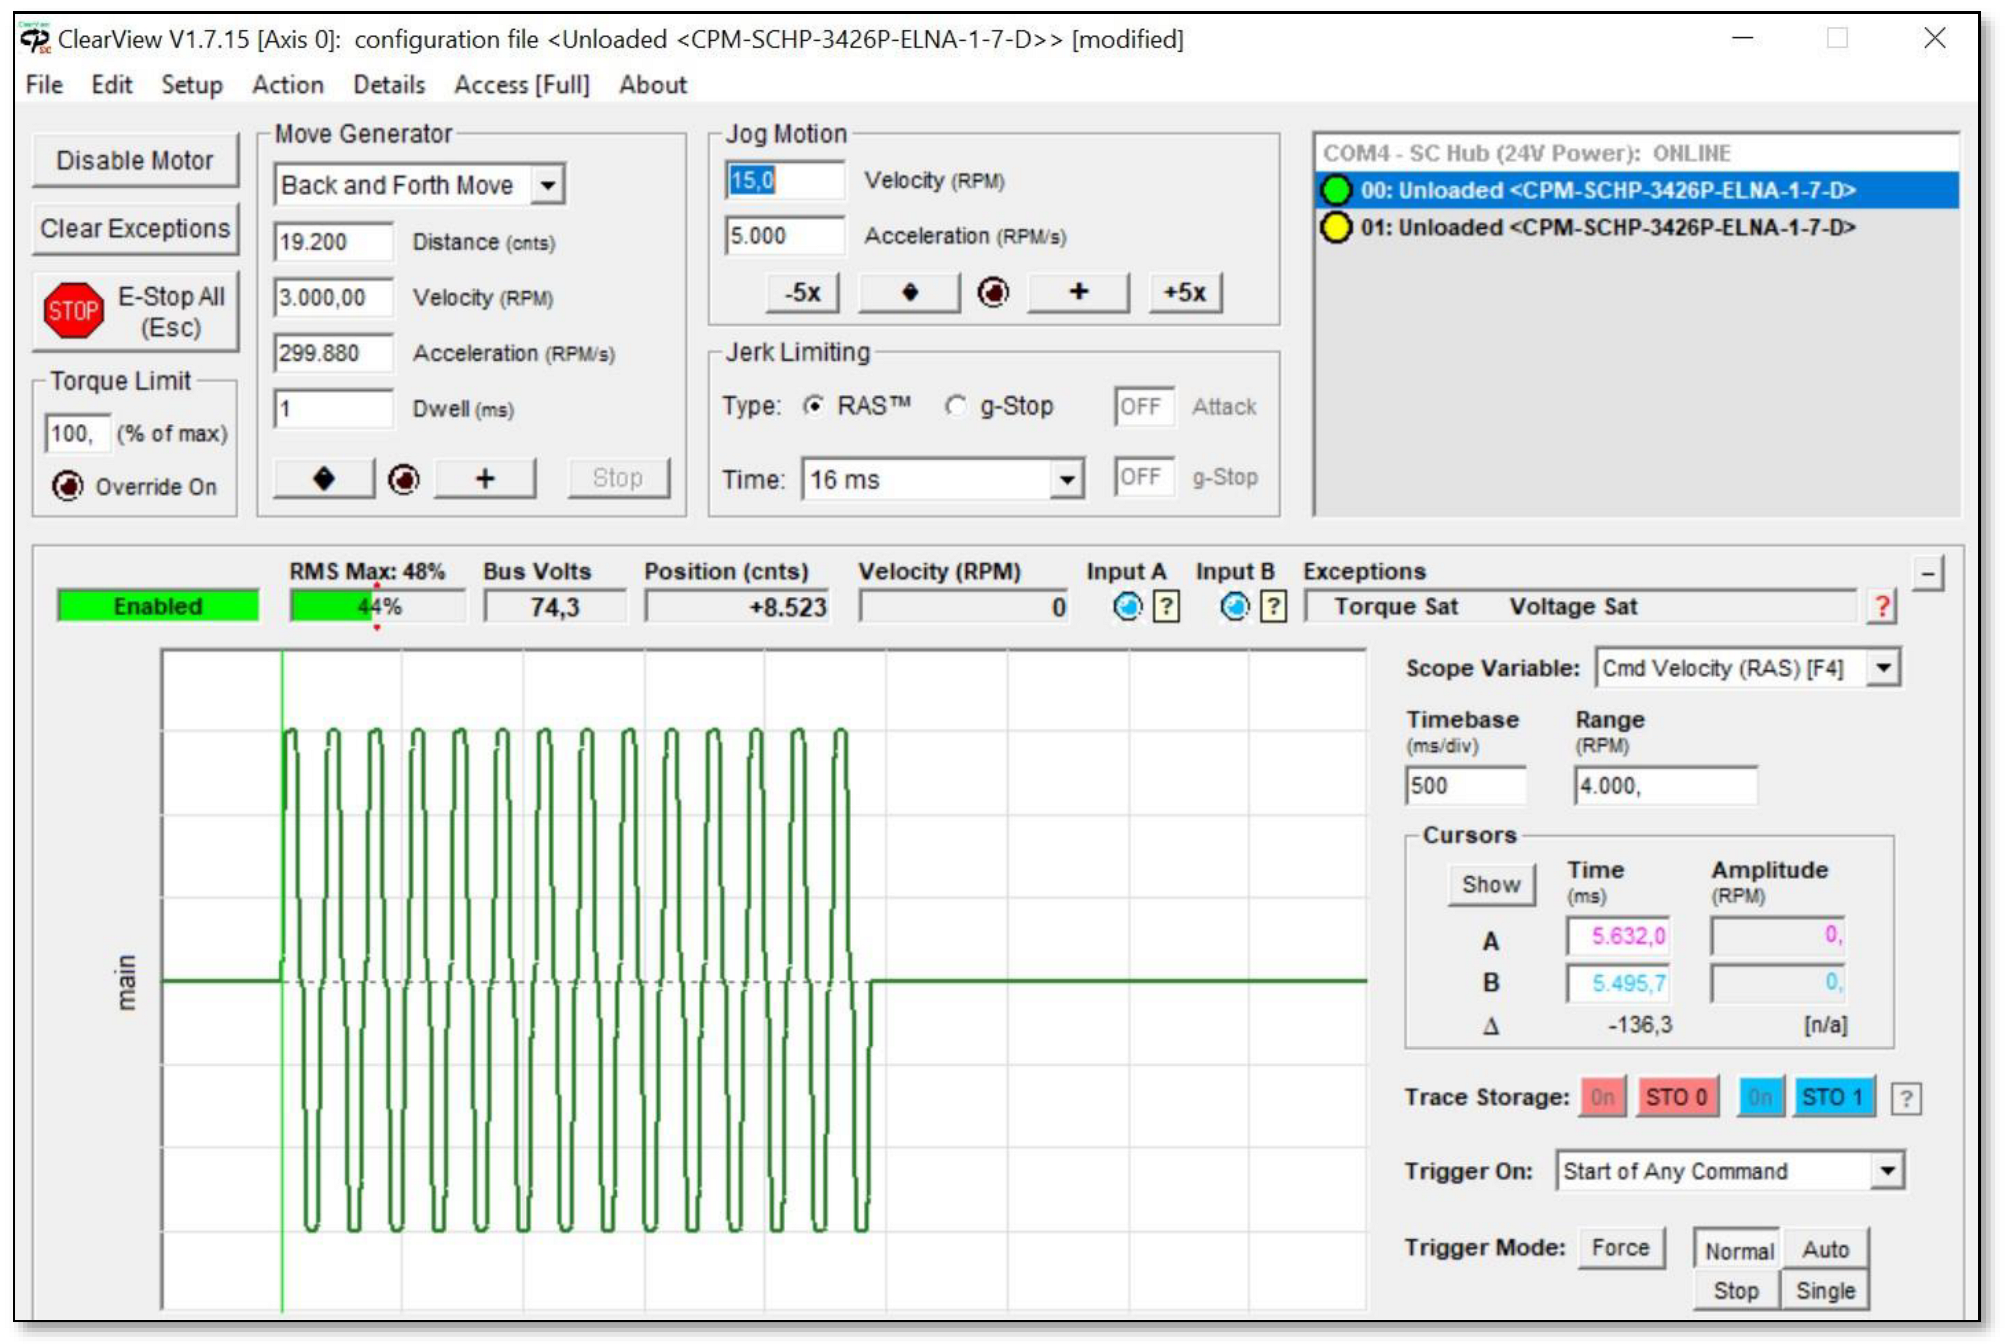Set Trigger Mode to Auto
The image size is (2005, 1344).
coord(1825,1249)
